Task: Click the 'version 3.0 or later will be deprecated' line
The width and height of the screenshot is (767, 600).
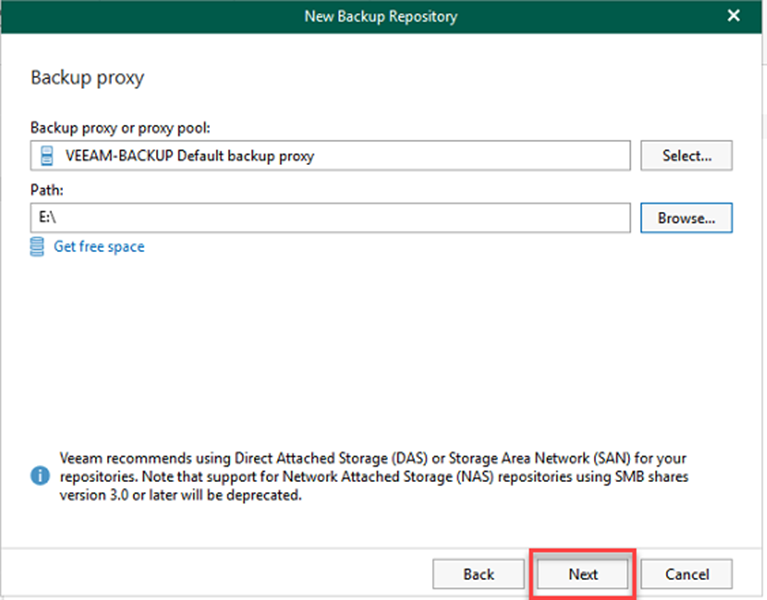Action: coord(180,495)
